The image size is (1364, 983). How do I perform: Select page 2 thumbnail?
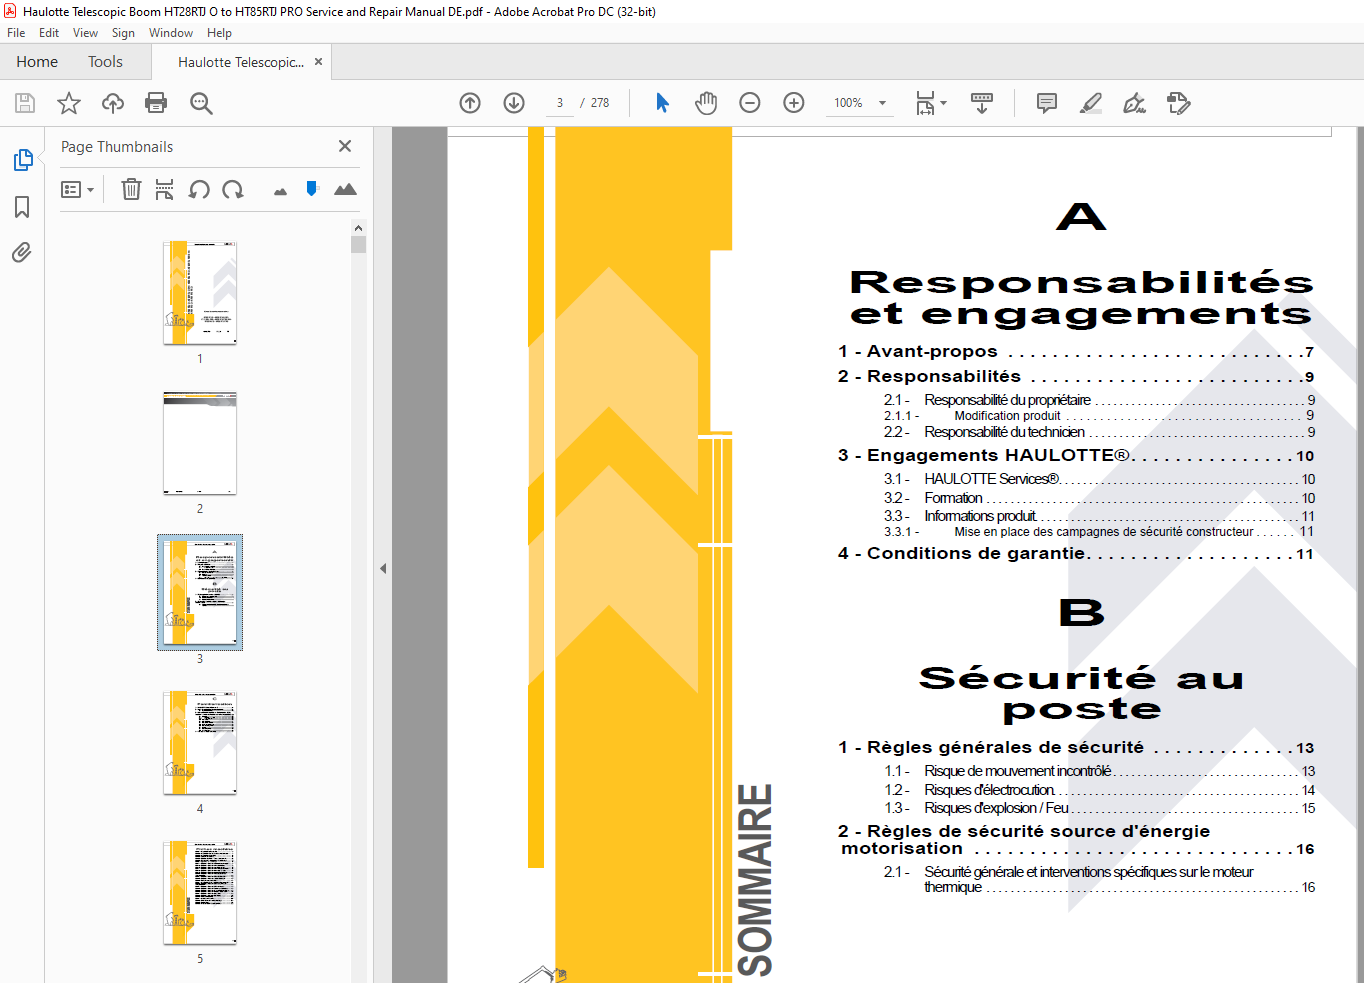(200, 443)
